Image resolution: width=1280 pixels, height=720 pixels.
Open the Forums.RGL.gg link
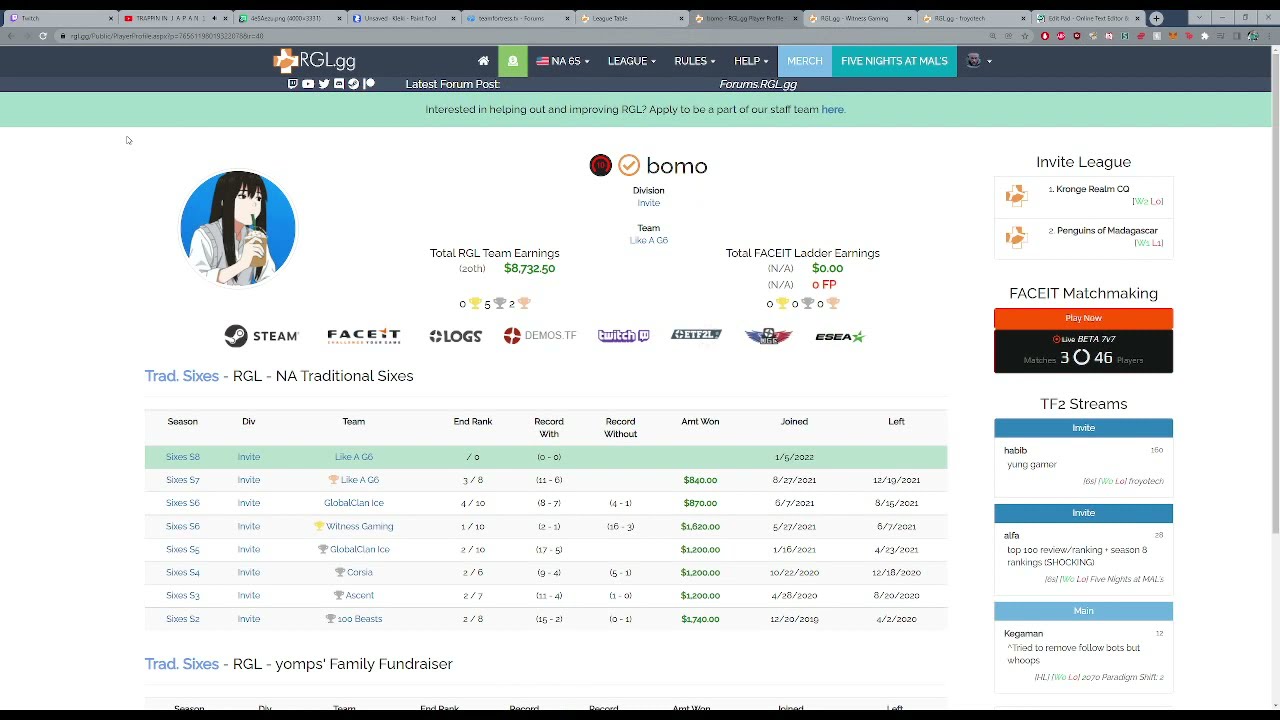[758, 84]
